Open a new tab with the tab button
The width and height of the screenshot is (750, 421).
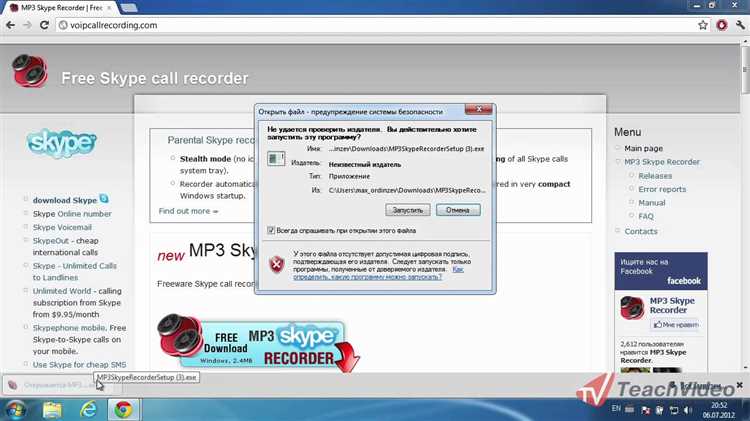point(129,8)
